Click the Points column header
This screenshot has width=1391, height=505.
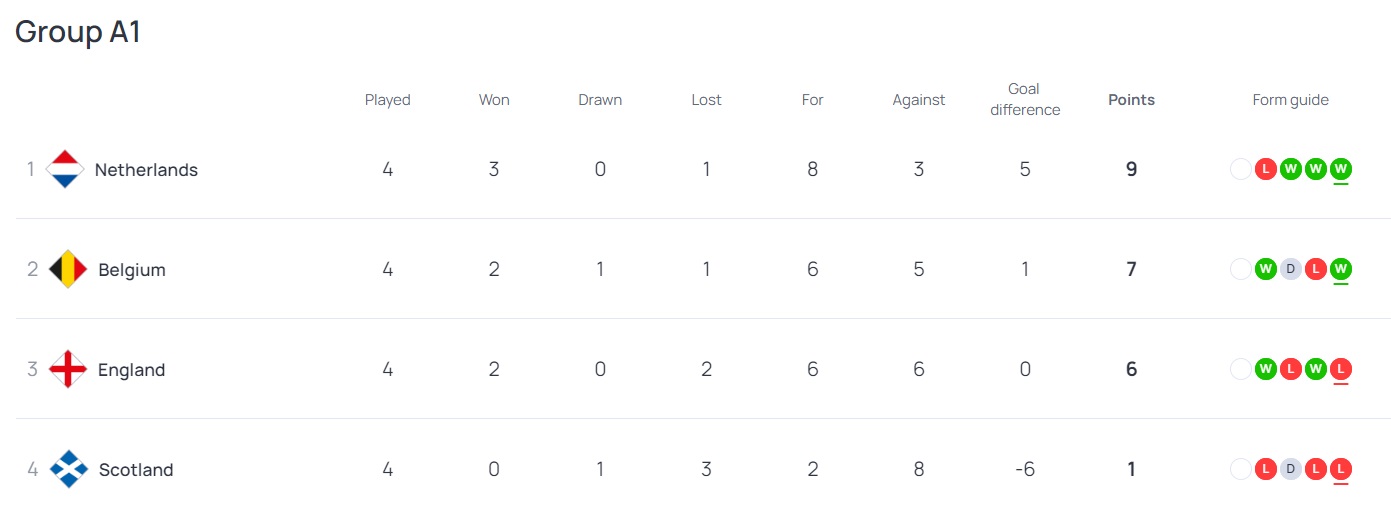(x=1131, y=100)
